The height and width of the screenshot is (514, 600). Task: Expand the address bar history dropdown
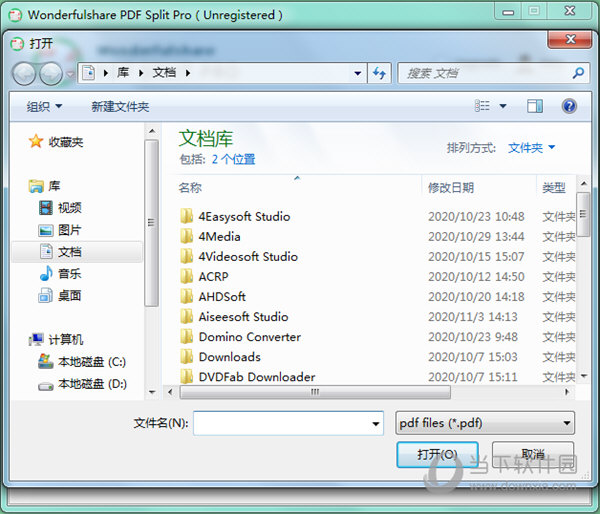pos(358,73)
